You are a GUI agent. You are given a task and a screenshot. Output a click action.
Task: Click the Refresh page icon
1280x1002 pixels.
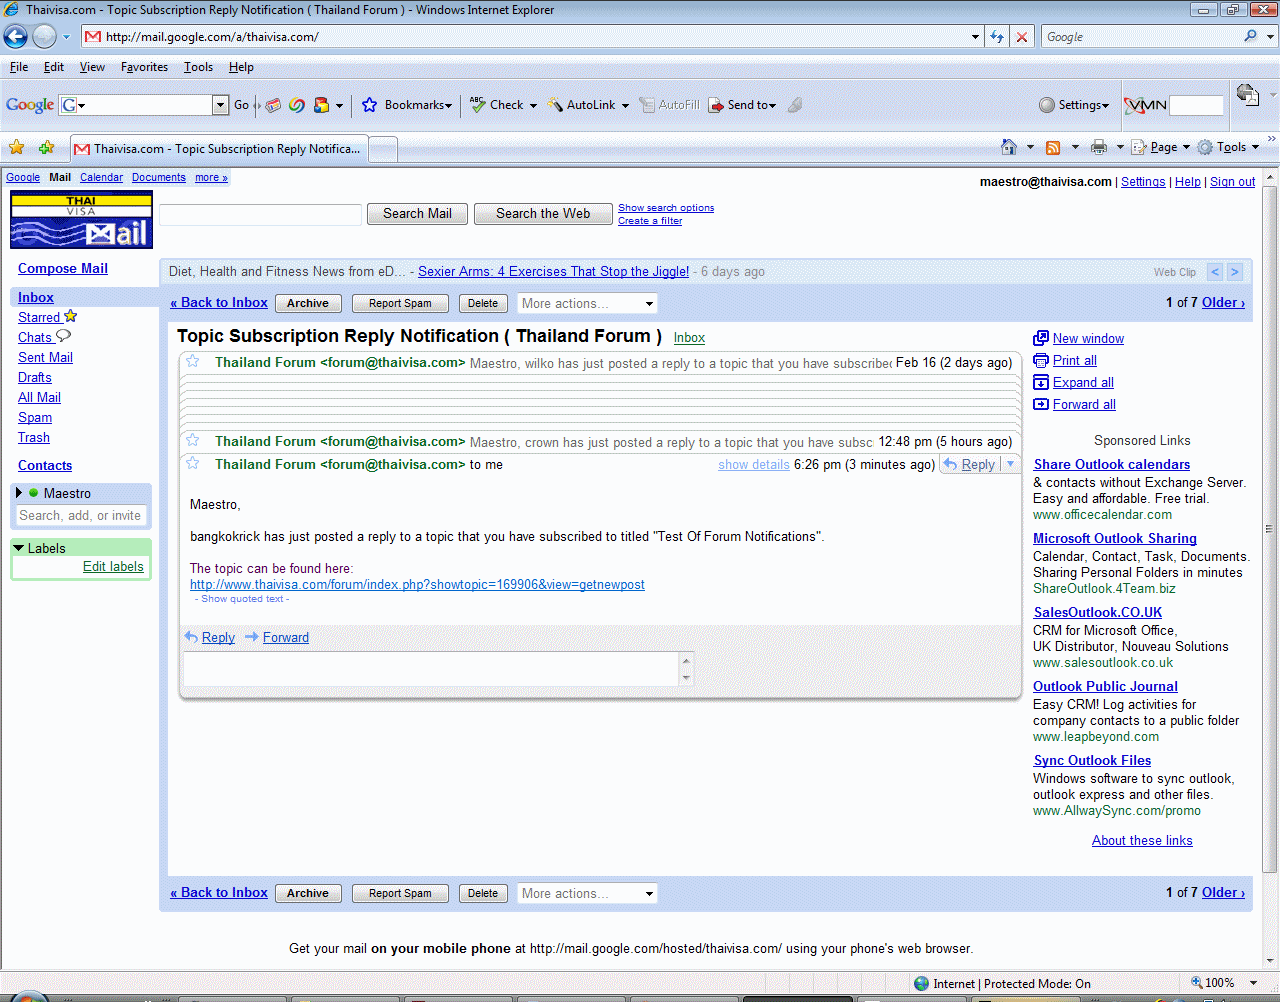pyautogui.click(x=997, y=37)
